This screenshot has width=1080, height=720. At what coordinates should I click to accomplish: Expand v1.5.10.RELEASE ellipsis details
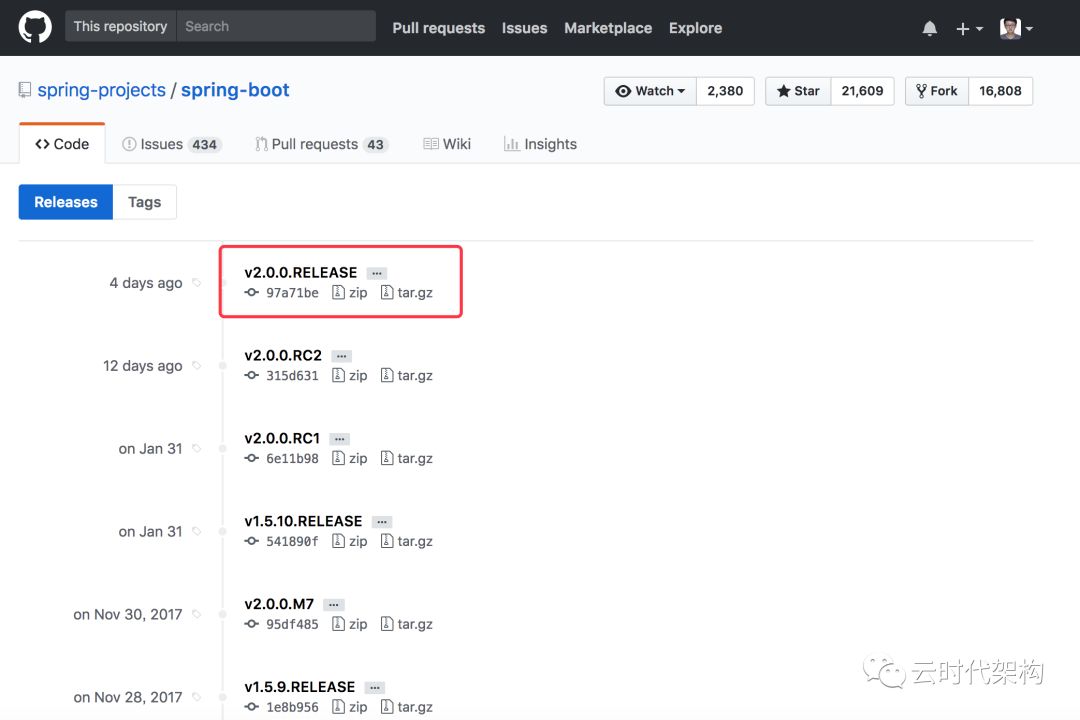[382, 522]
